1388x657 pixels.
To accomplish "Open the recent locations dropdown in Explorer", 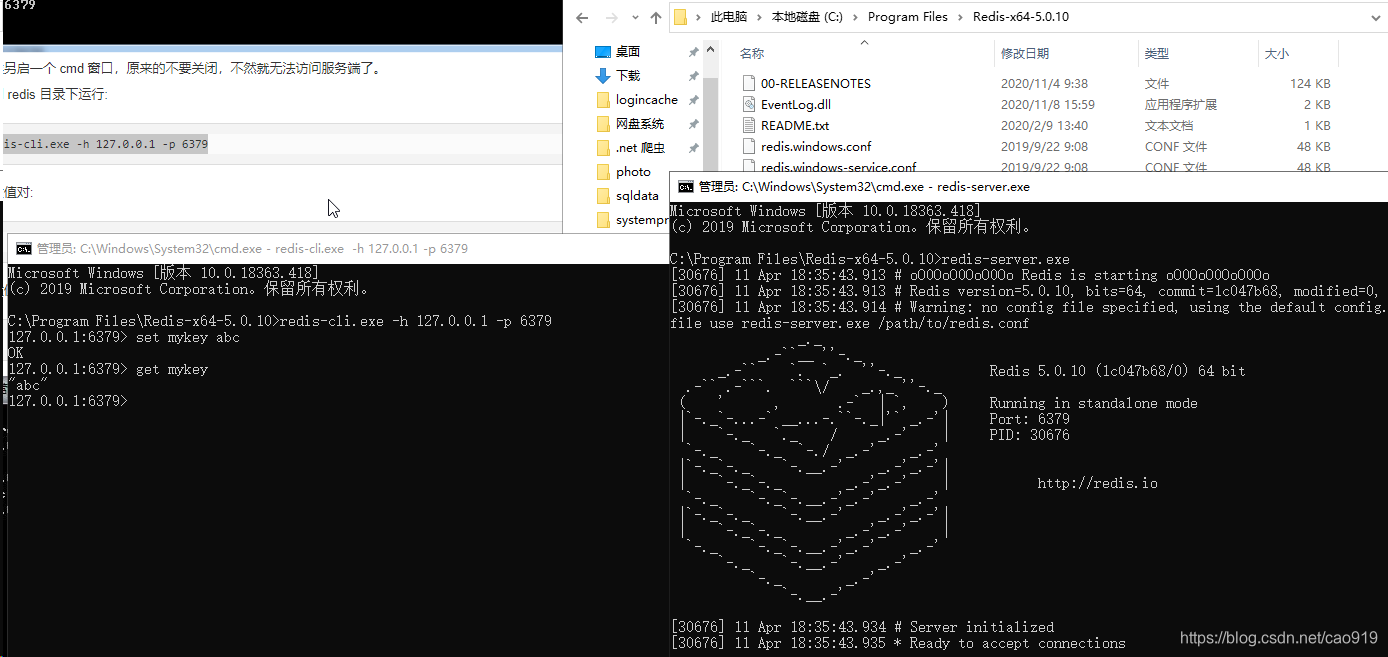I will tap(635, 18).
